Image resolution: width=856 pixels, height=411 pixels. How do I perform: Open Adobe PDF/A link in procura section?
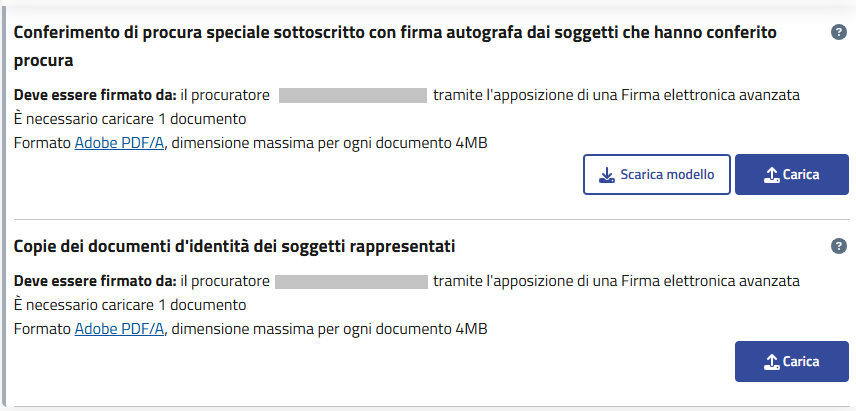[120, 143]
